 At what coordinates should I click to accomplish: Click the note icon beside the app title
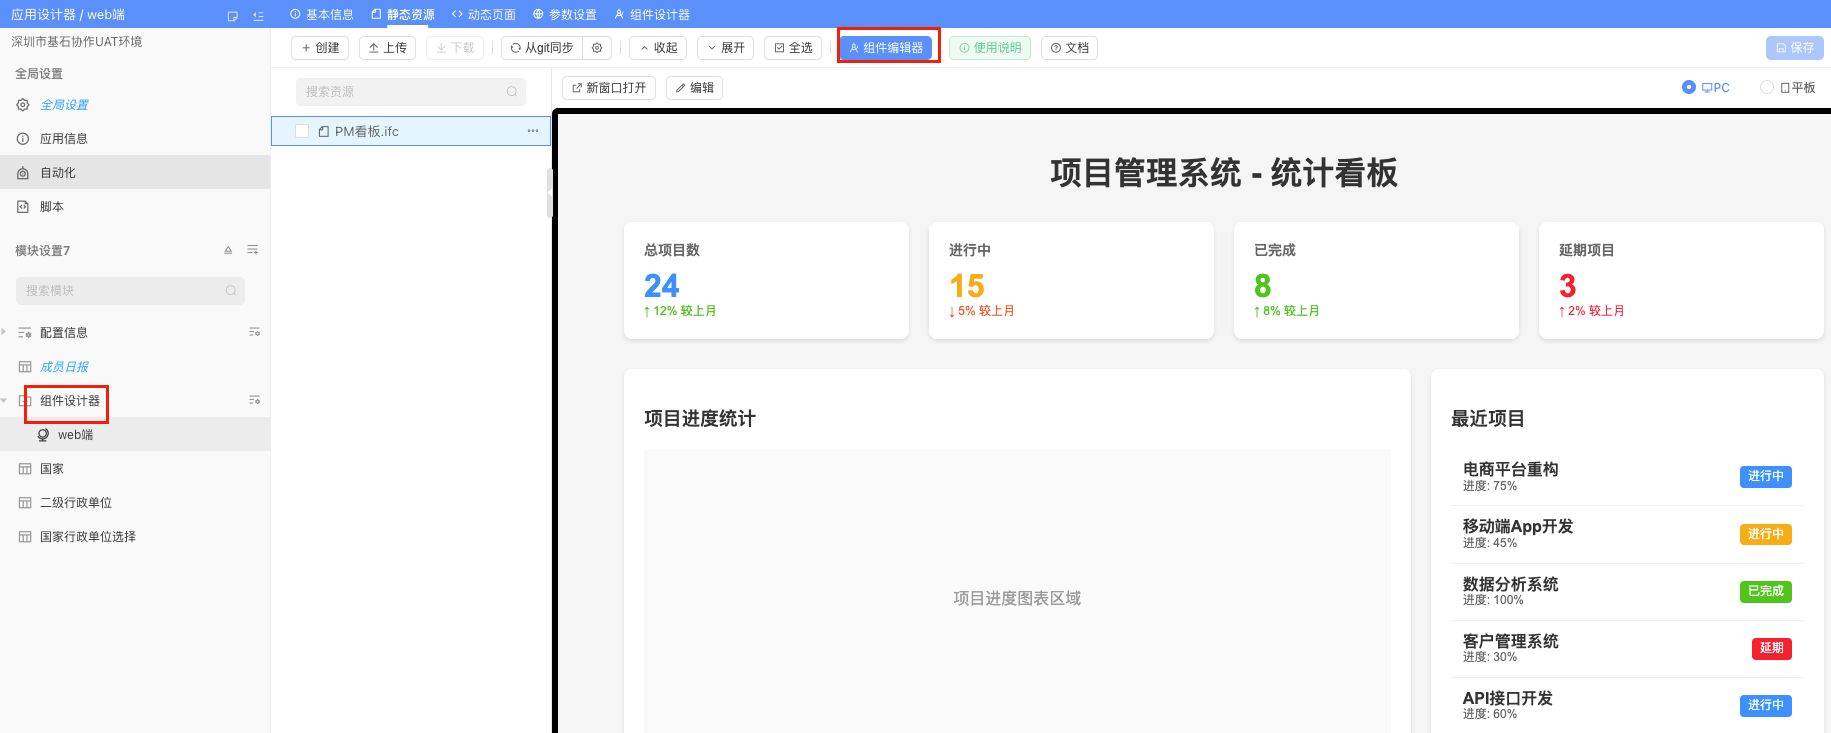(x=233, y=15)
